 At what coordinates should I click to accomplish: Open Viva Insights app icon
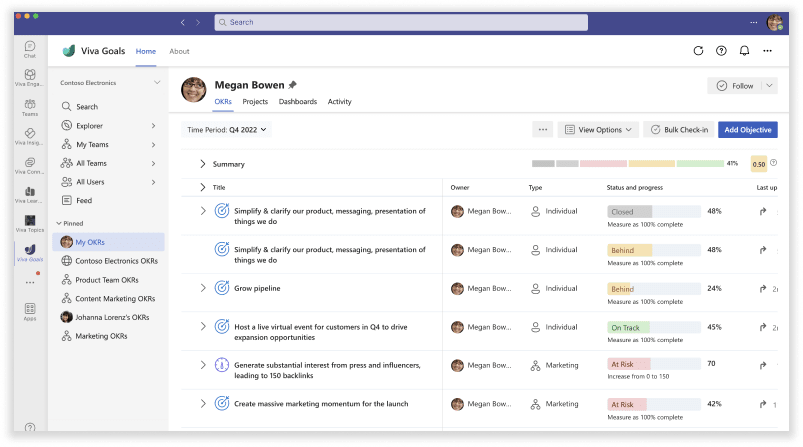pos(30,136)
